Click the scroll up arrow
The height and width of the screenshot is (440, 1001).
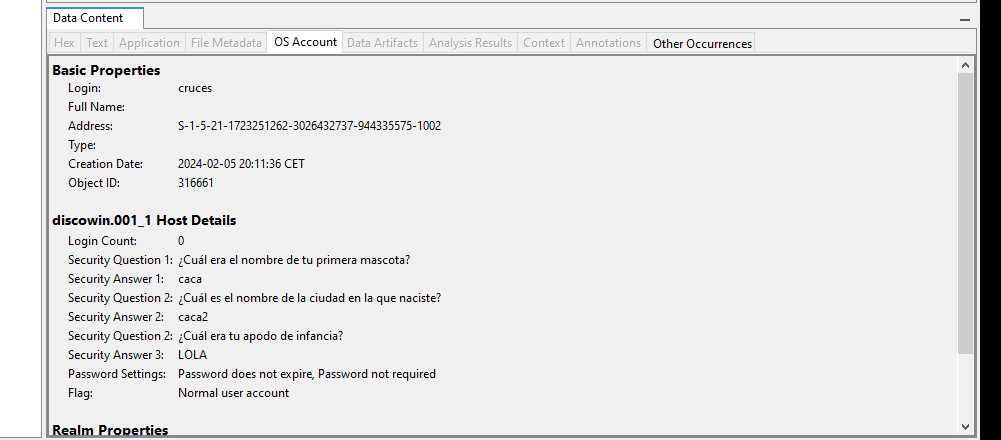pyautogui.click(x=965, y=64)
